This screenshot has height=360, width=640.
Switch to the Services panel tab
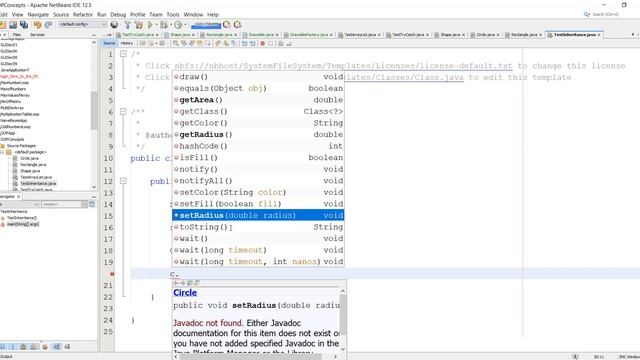[37, 35]
